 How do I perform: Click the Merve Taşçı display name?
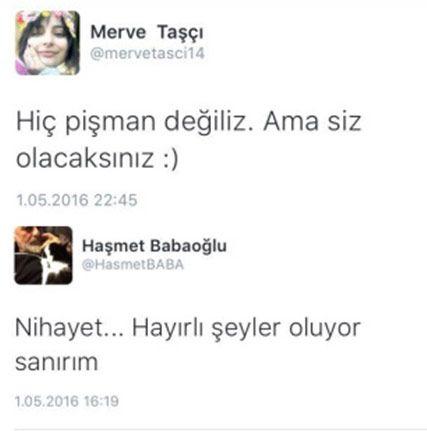pos(147,33)
